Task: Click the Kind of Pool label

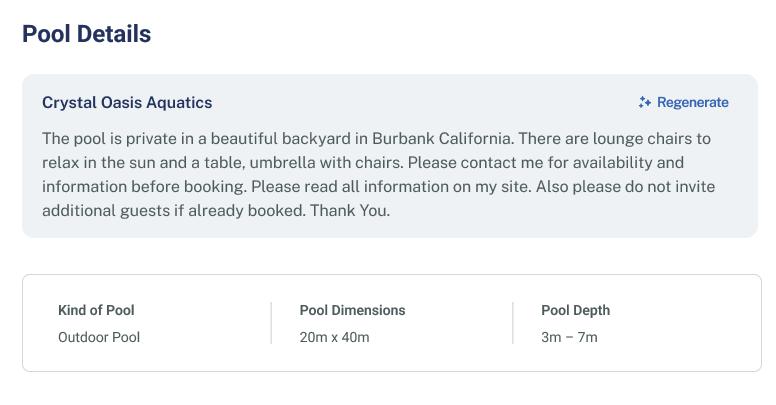Action: (x=96, y=310)
